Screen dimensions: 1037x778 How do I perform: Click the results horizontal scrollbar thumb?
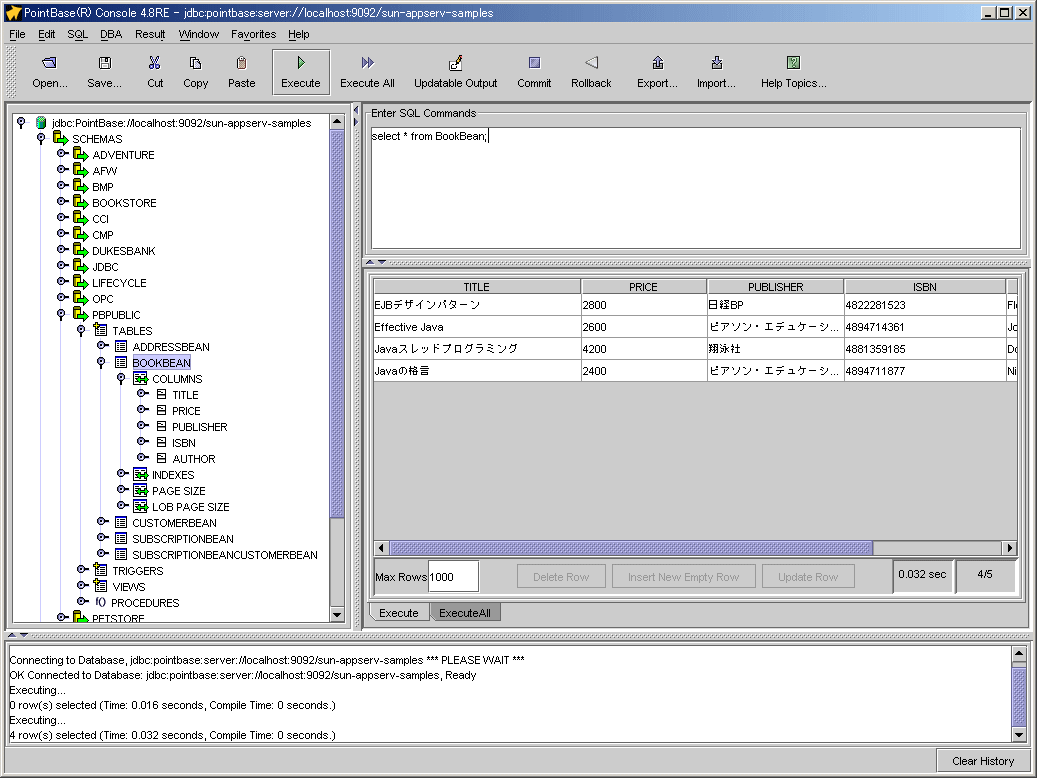pos(630,548)
